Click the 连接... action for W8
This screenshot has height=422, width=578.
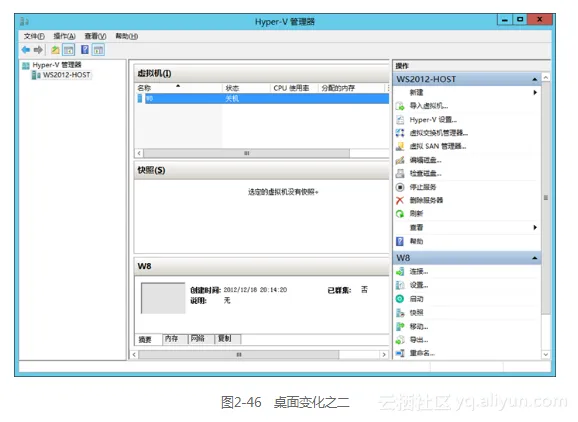(x=419, y=272)
